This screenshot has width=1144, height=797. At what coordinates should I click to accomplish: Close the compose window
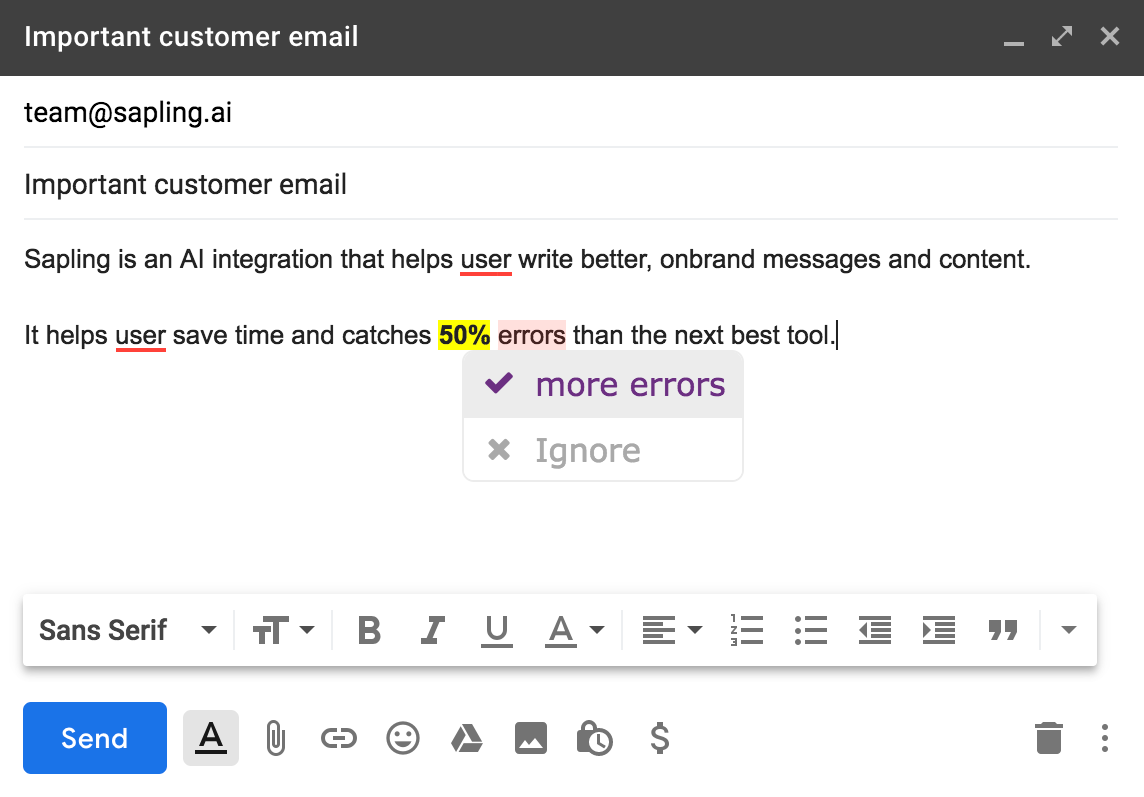(1110, 36)
